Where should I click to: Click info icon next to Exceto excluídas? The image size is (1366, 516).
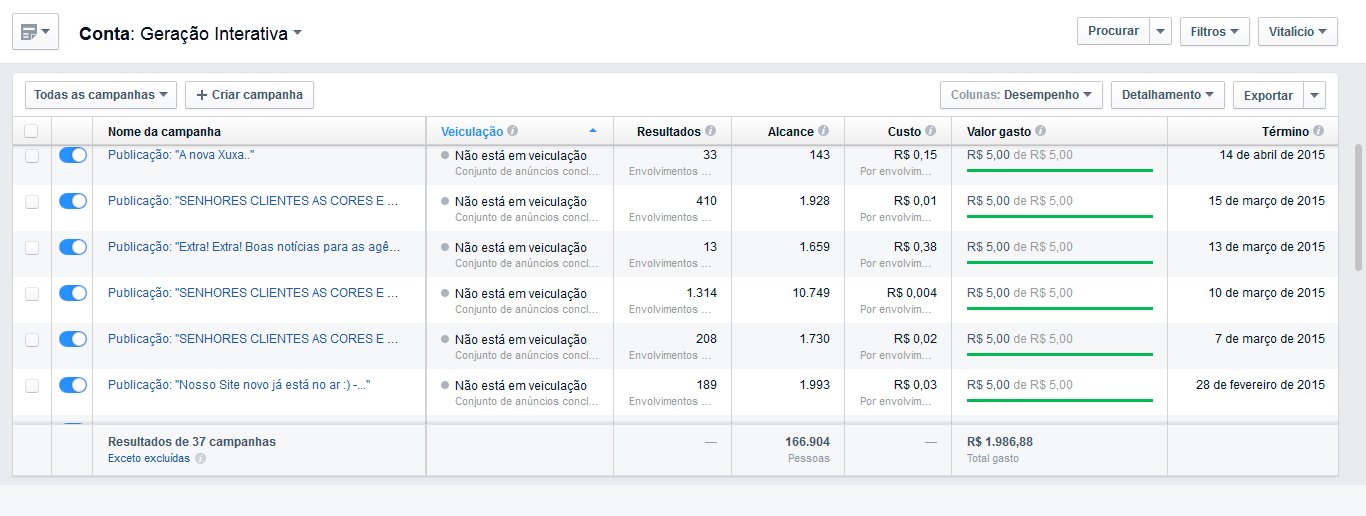(200, 459)
